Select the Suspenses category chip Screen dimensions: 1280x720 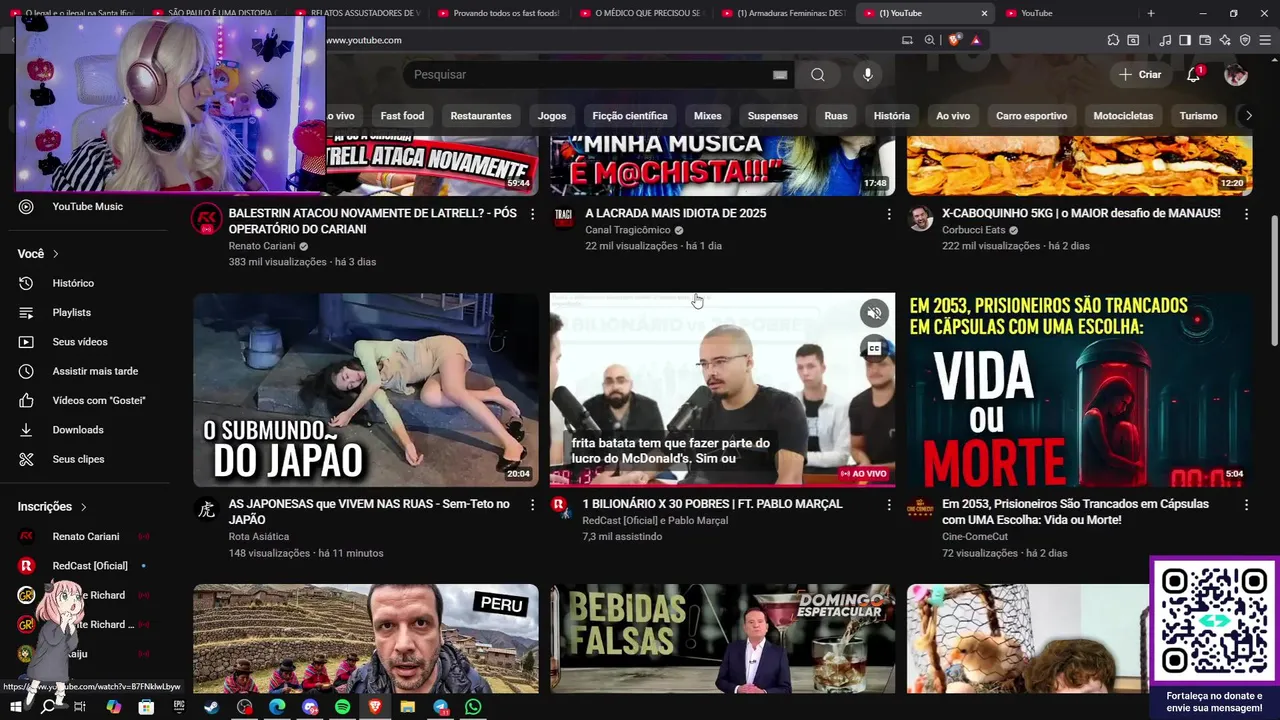click(x=773, y=116)
